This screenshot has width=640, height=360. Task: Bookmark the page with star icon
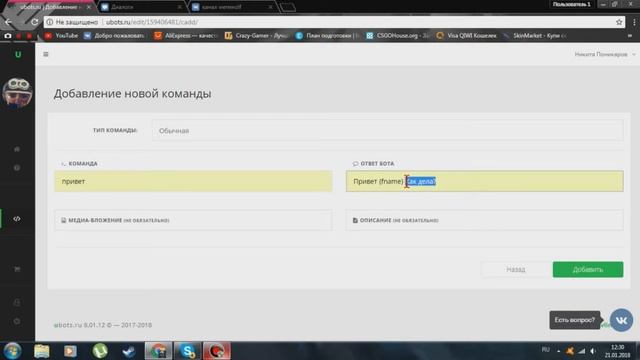point(619,22)
